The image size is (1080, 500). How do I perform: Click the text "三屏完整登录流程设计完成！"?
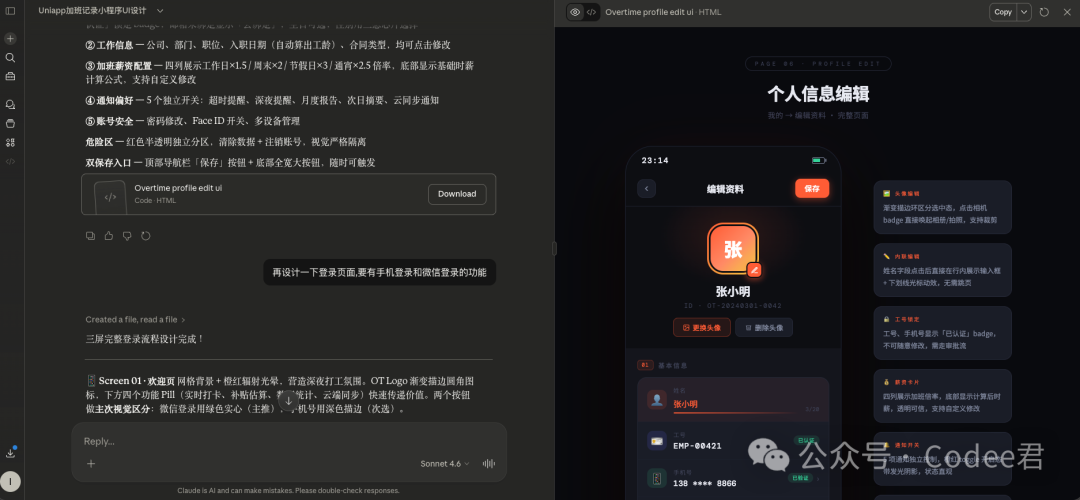(x=145, y=339)
